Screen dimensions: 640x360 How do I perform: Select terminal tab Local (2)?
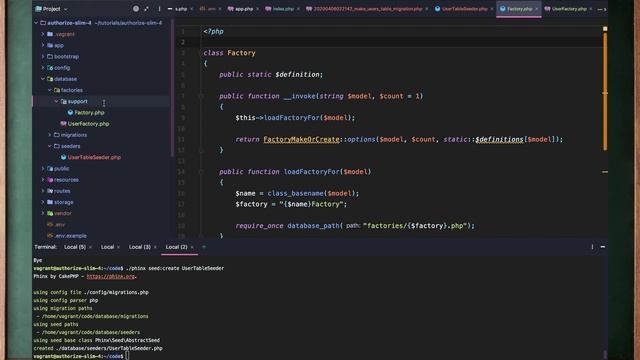click(x=176, y=247)
